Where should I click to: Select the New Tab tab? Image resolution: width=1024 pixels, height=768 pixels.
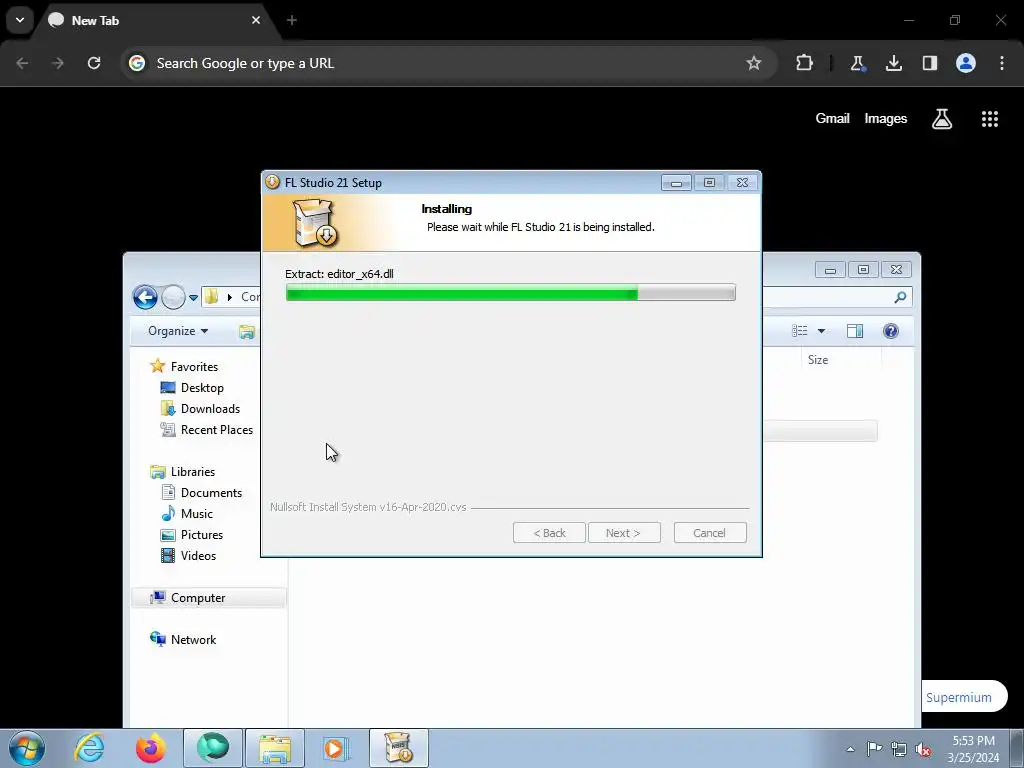click(x=154, y=20)
